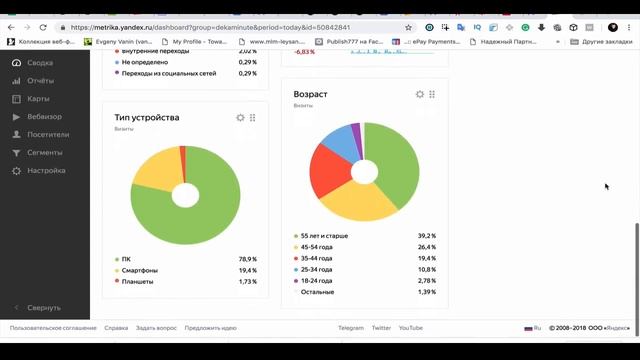Open Задать вопрос footer link
This screenshot has width=640, height=360.
pos(156,328)
